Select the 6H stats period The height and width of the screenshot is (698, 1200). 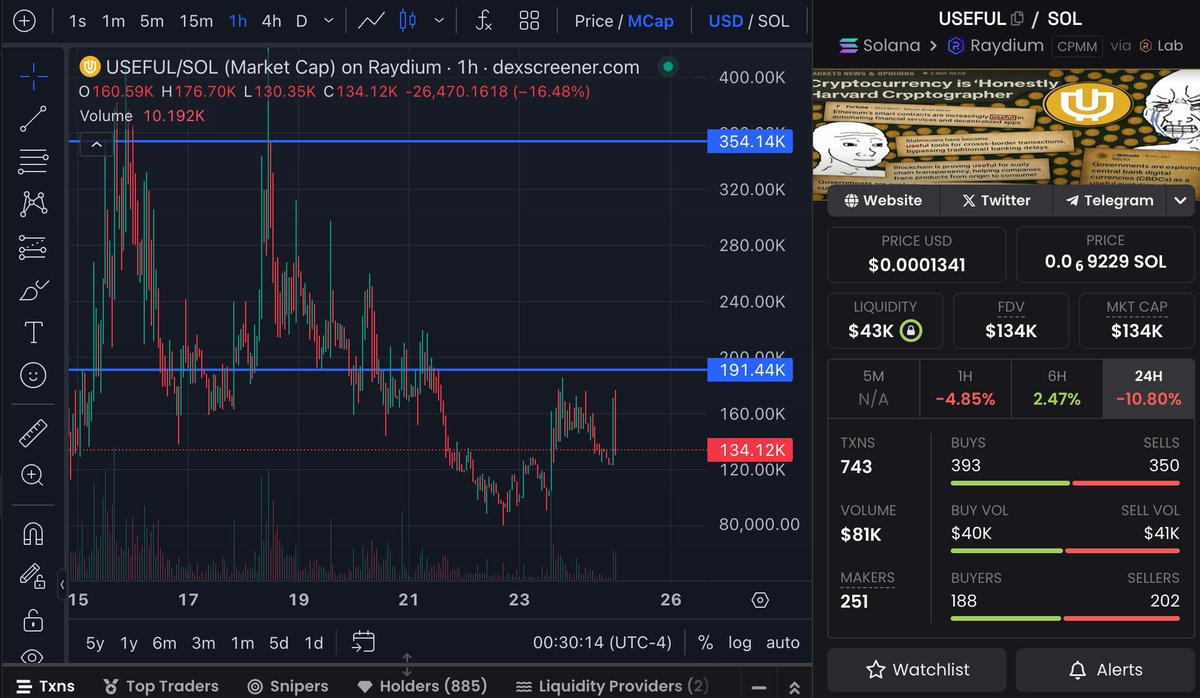click(1057, 388)
